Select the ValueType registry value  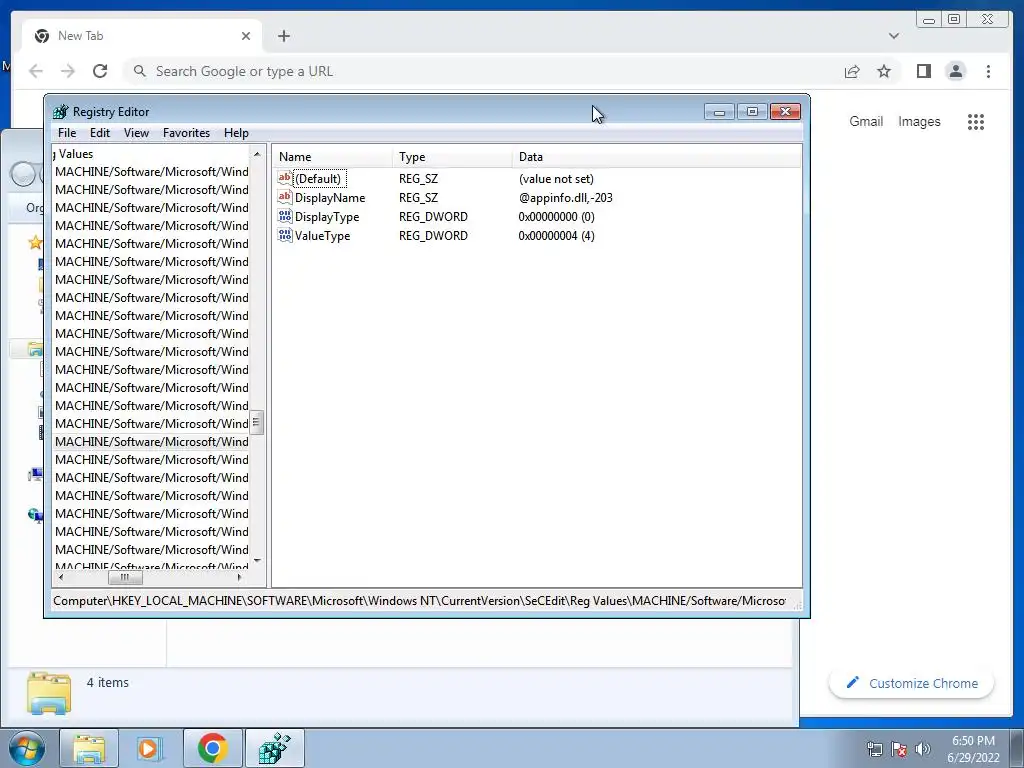click(x=322, y=236)
